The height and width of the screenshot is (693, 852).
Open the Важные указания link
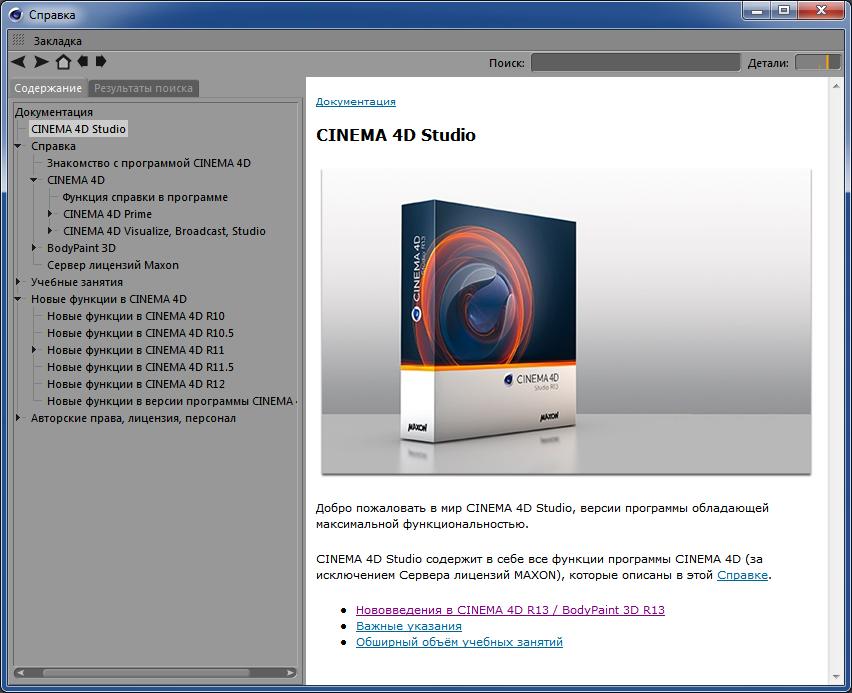coord(409,626)
